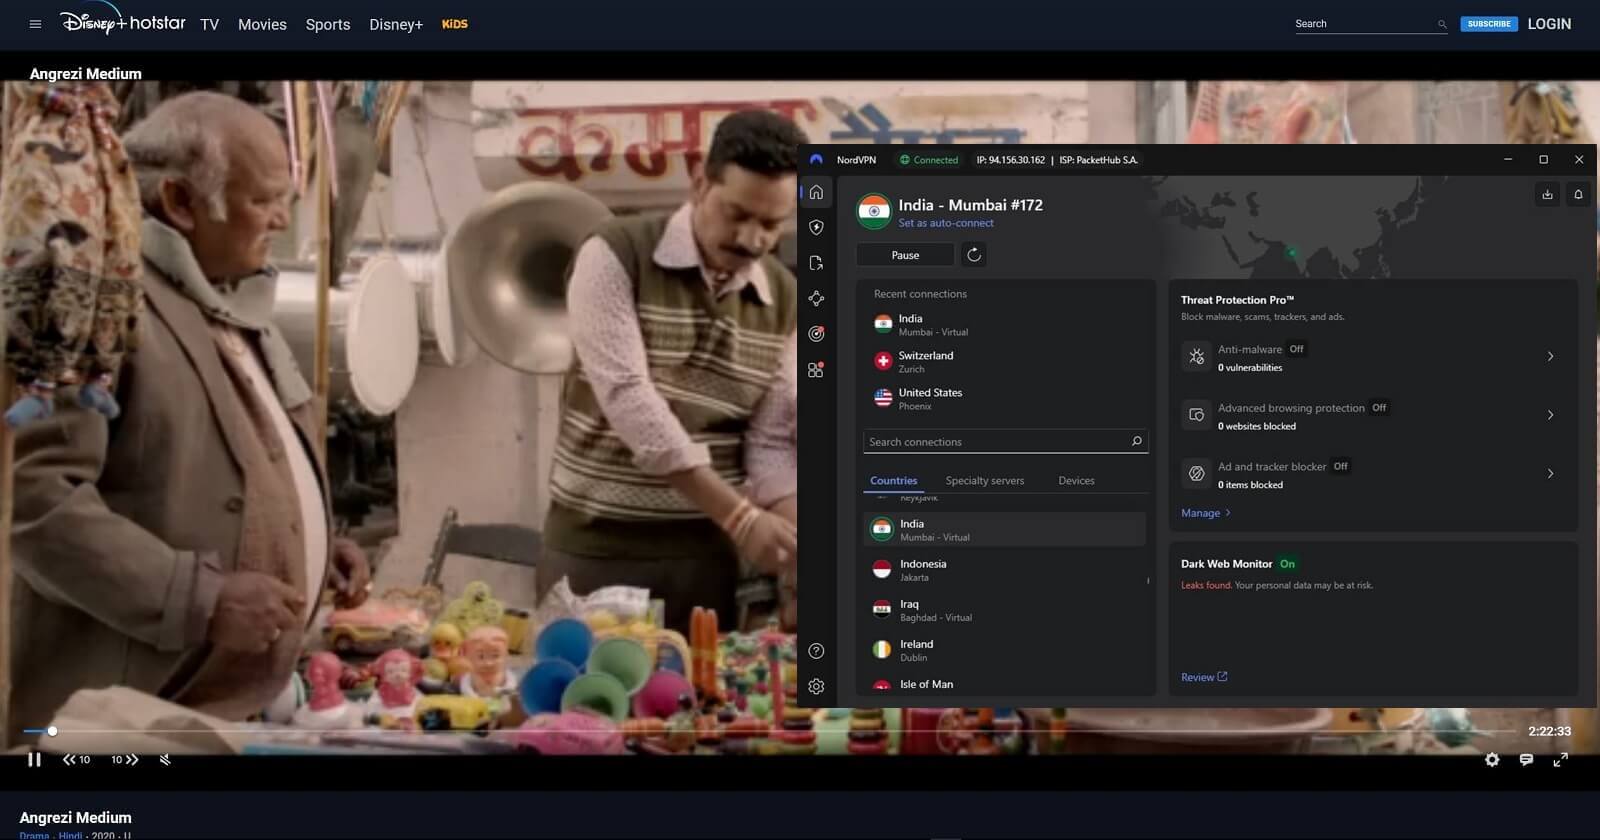Expand Advanced browsing protection chevron
This screenshot has width=1600, height=840.
[x=1550, y=415]
